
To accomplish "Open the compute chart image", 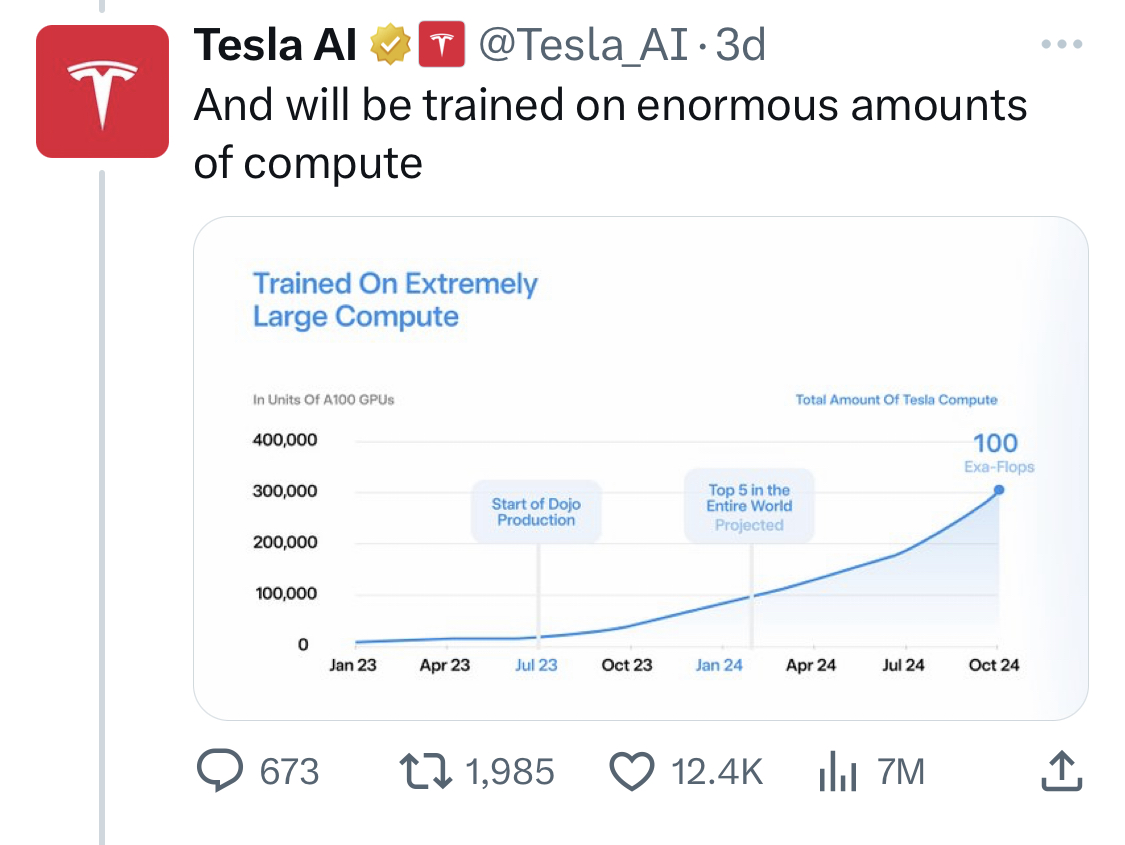I will pos(640,468).
